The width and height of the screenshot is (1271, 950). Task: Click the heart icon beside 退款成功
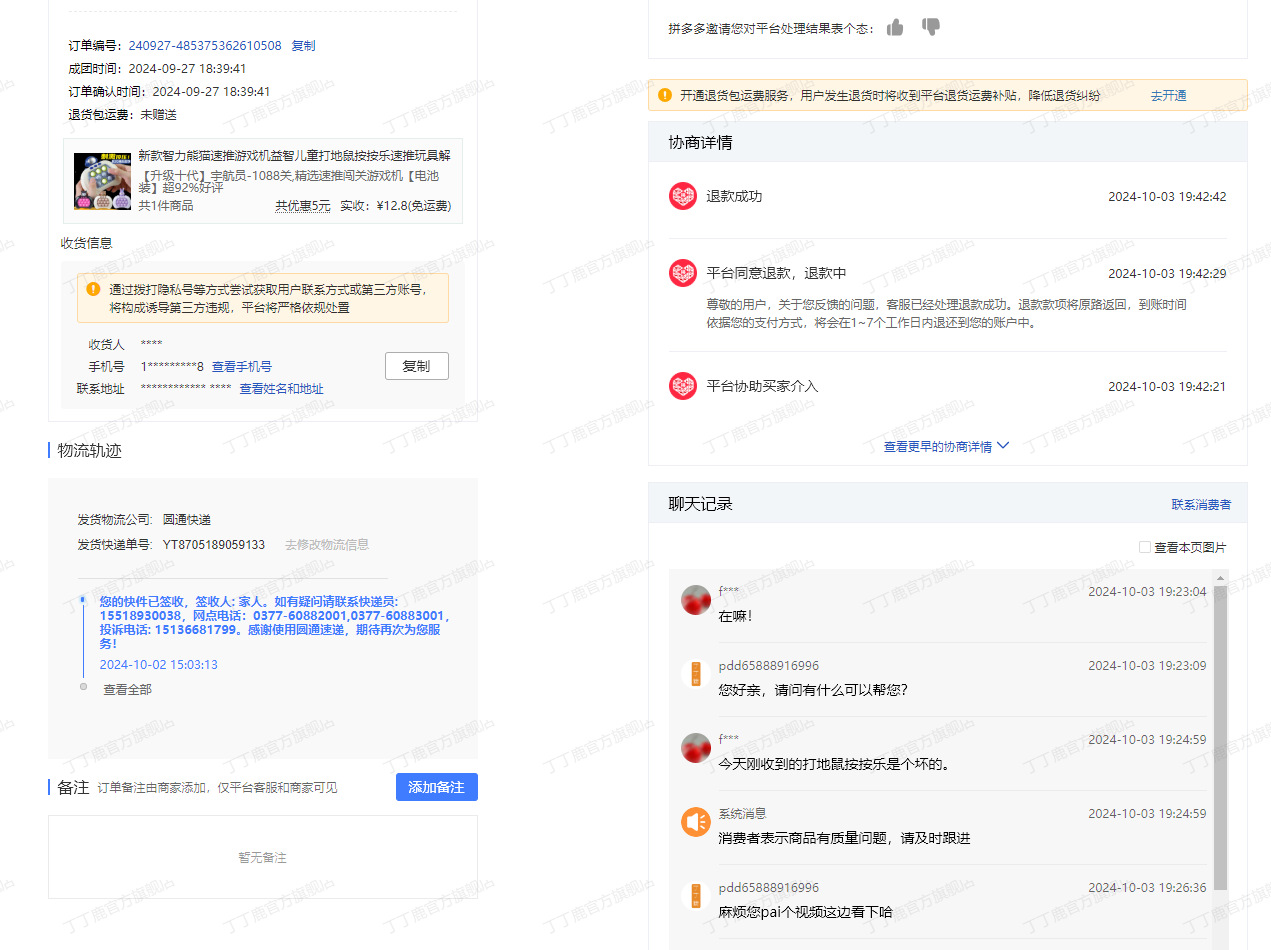pyautogui.click(x=683, y=196)
